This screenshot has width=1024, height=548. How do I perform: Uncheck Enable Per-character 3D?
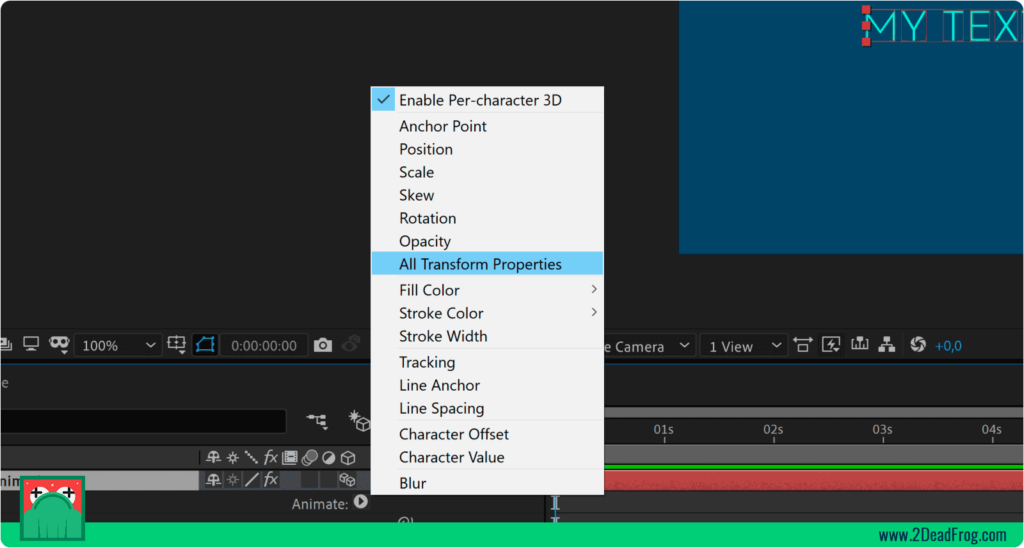tap(487, 100)
